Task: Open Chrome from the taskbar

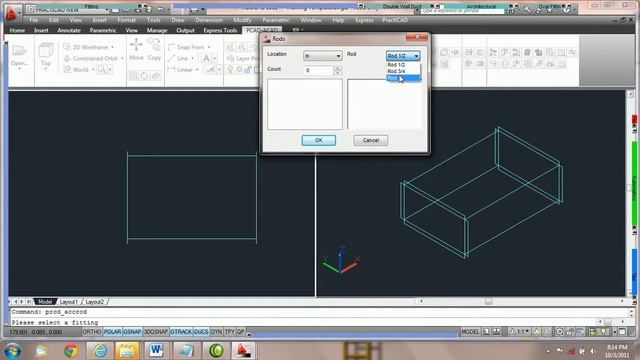Action: click(x=71, y=350)
